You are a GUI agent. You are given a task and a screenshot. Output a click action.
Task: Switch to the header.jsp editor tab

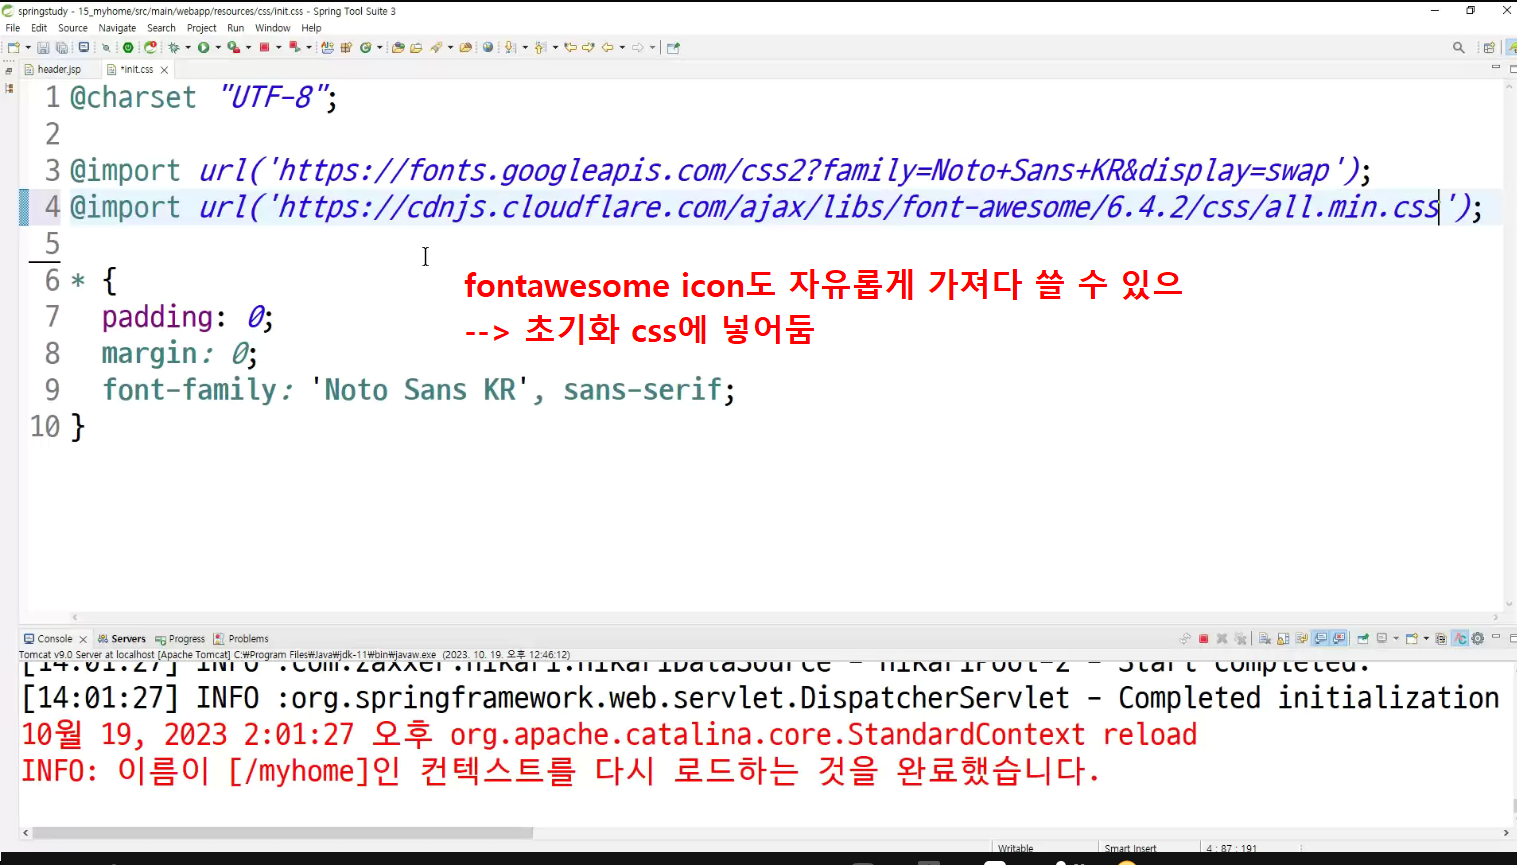pyautogui.click(x=59, y=69)
